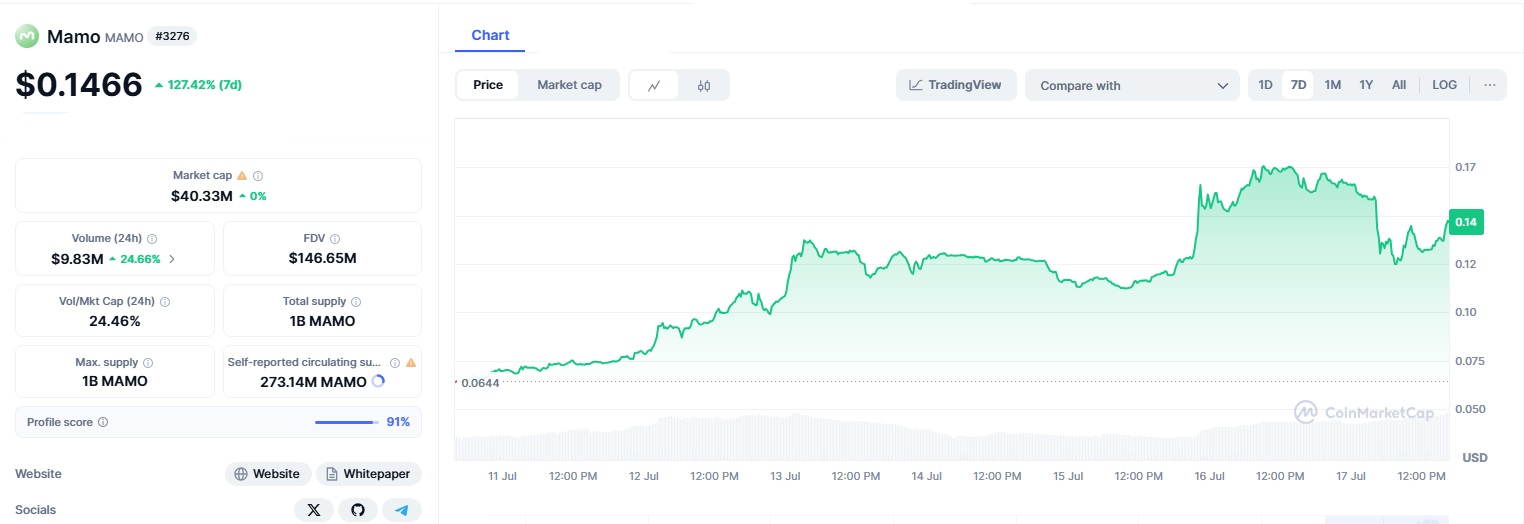Image resolution: width=1524 pixels, height=524 pixels.
Task: Open the Compare with dropdown
Action: 1132,85
